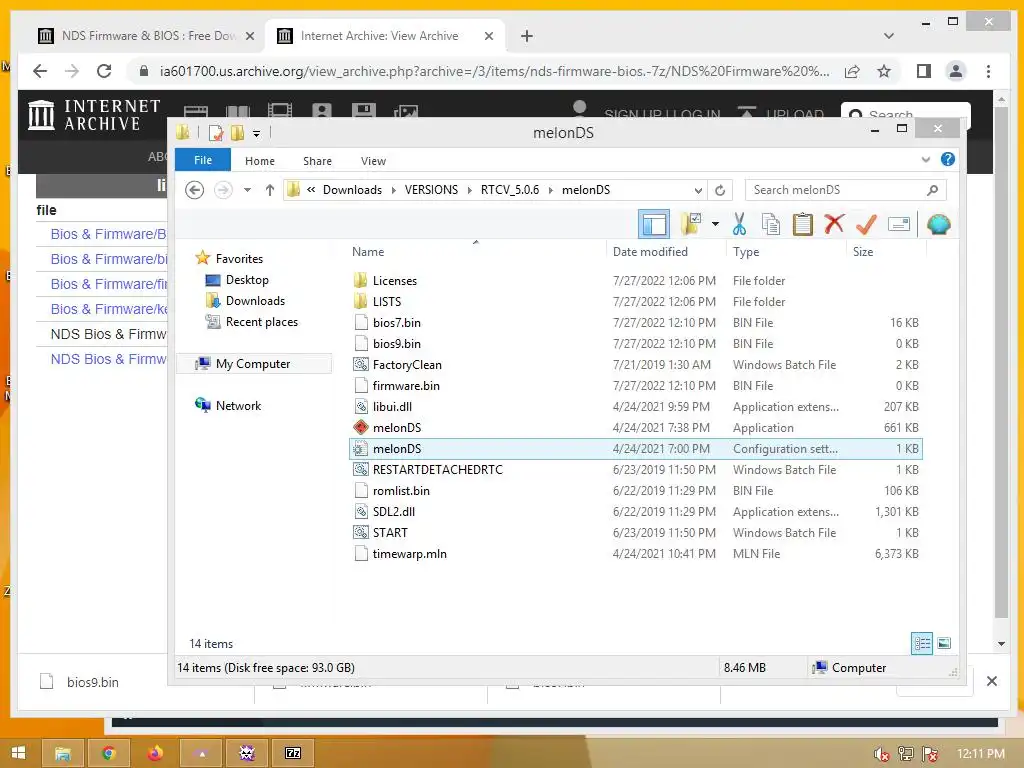Switch to Details view button
Viewport: 1024px width, 768px height.
[921, 643]
